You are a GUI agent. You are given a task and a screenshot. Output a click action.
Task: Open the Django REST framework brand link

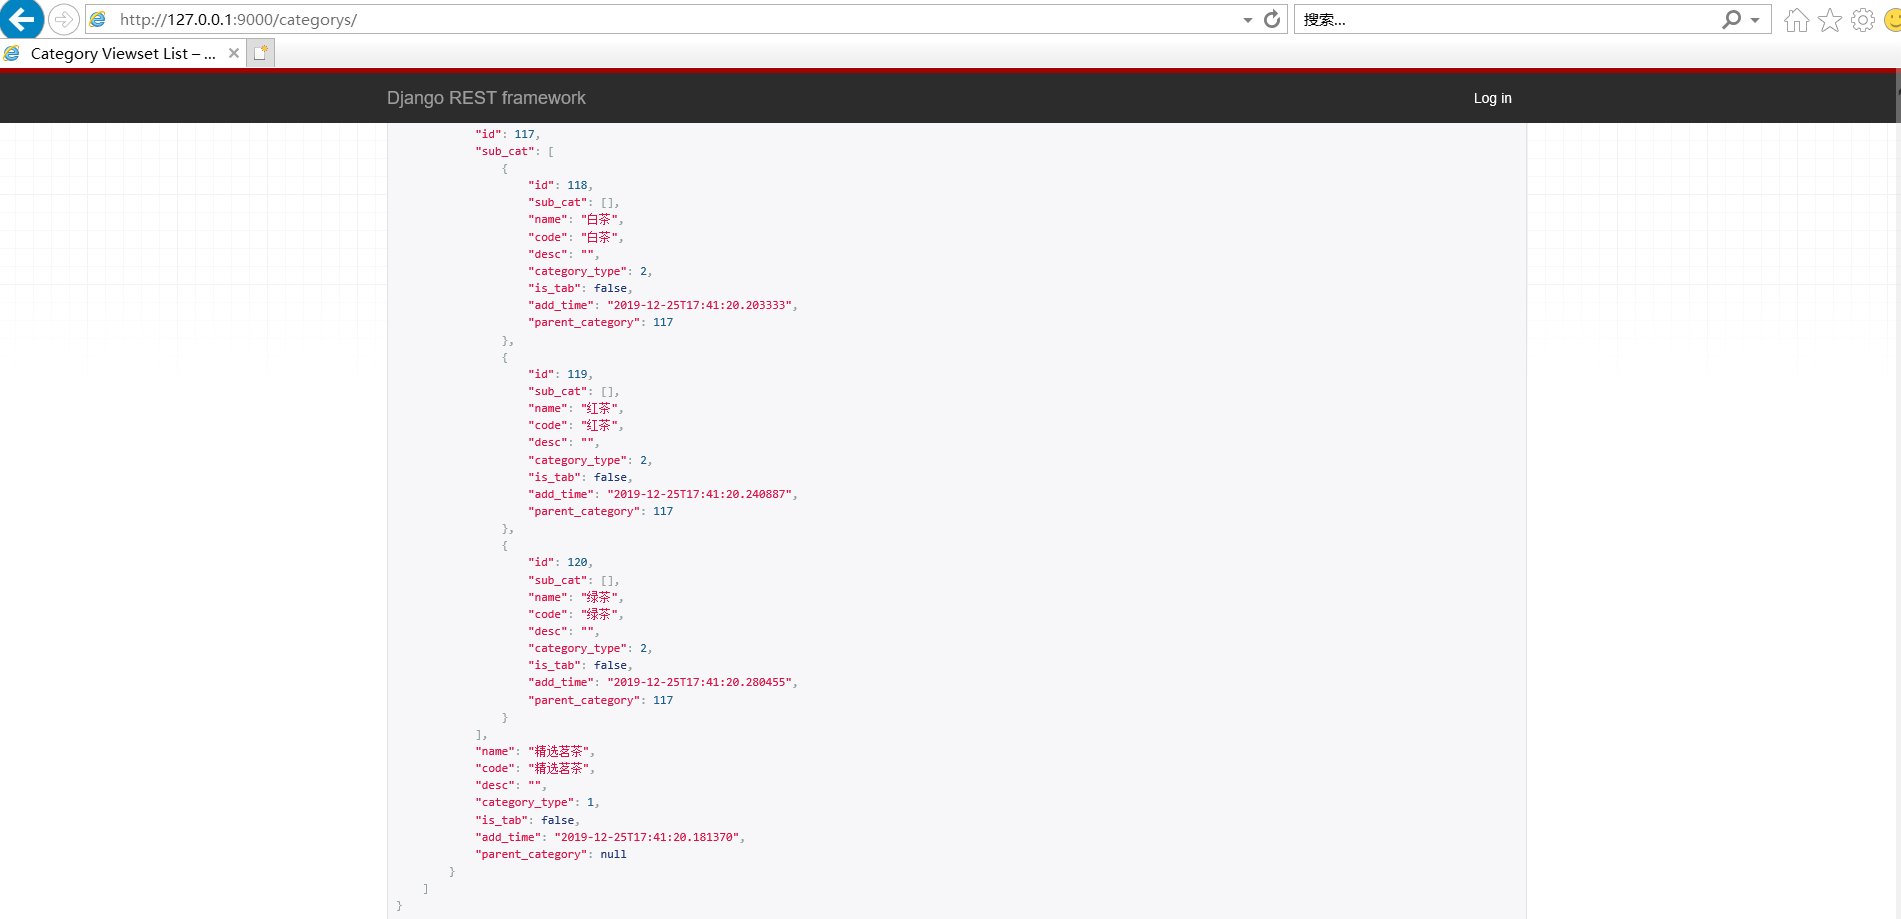click(x=486, y=98)
